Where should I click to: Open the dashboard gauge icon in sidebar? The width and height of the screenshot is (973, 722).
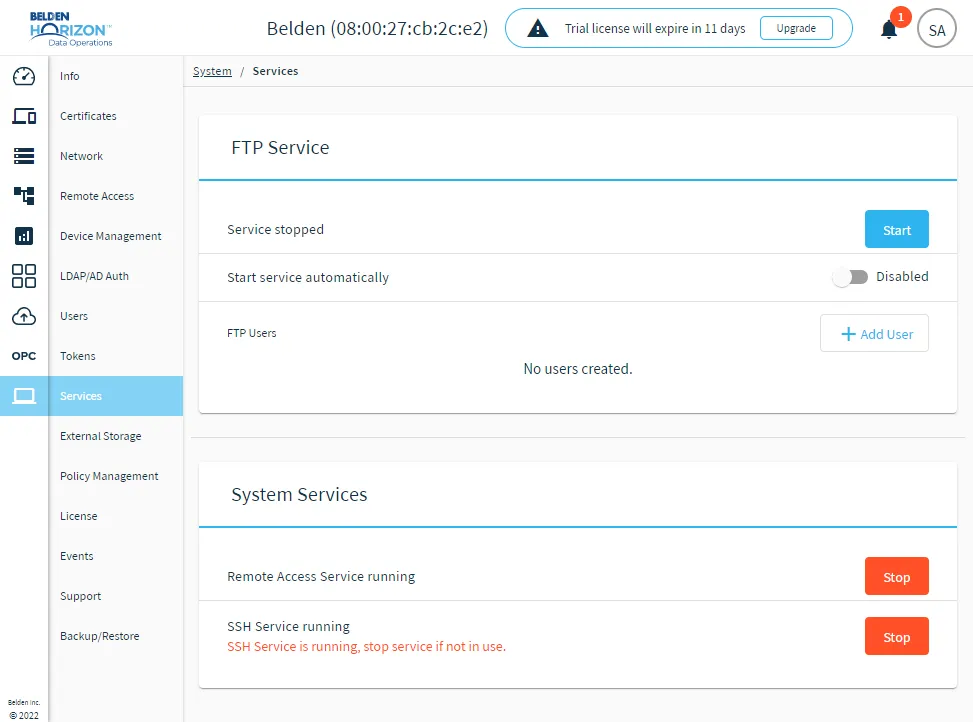click(x=24, y=76)
